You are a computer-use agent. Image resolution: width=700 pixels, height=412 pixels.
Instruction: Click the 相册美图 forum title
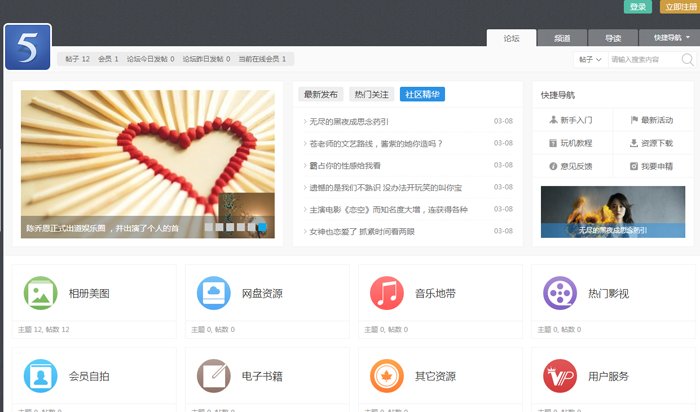point(89,293)
